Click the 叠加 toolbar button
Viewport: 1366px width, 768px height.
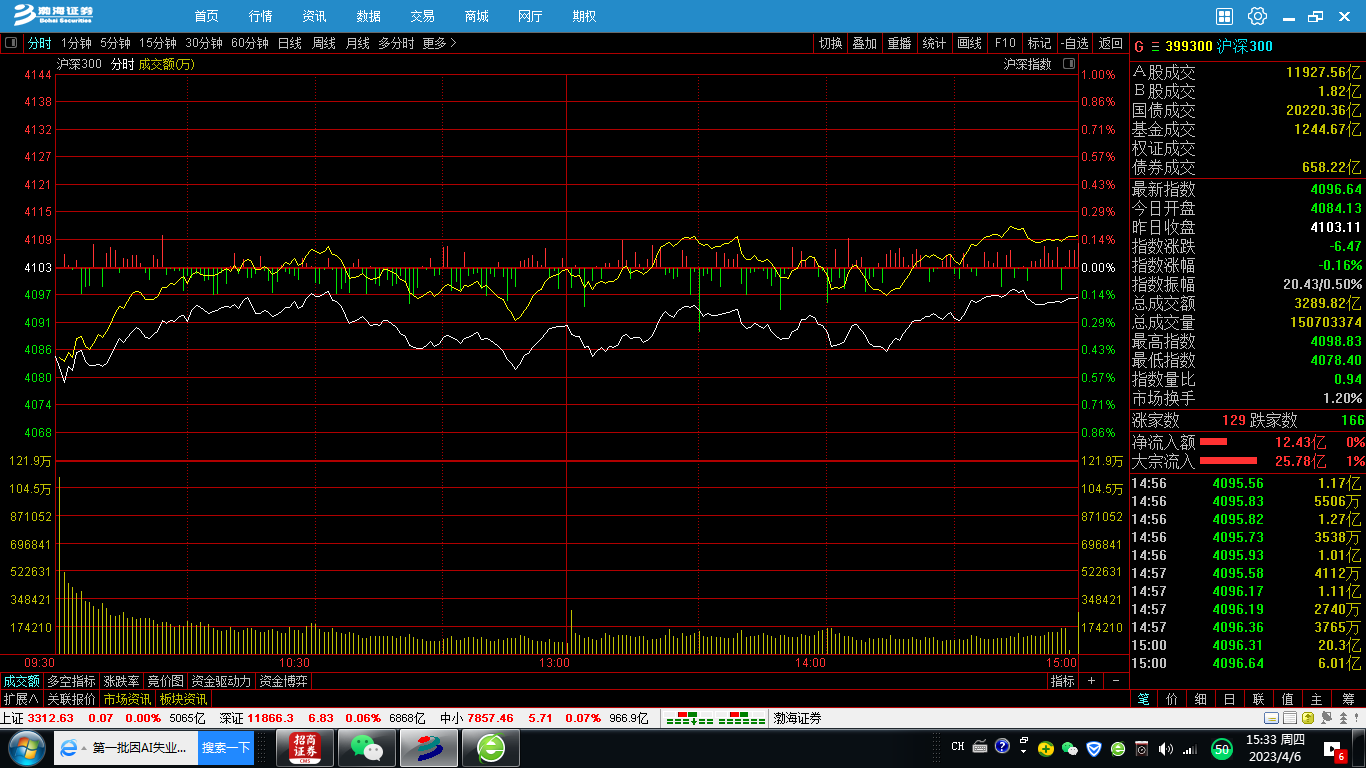(865, 43)
